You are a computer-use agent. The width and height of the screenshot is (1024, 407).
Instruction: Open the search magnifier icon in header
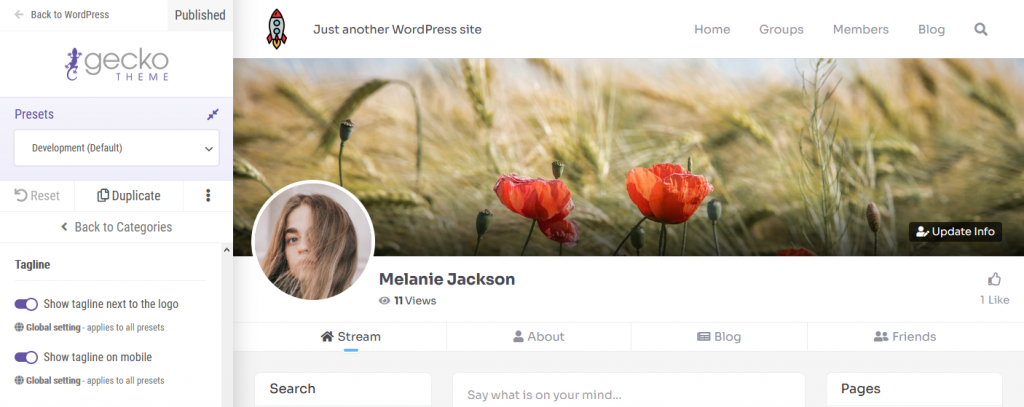981,29
